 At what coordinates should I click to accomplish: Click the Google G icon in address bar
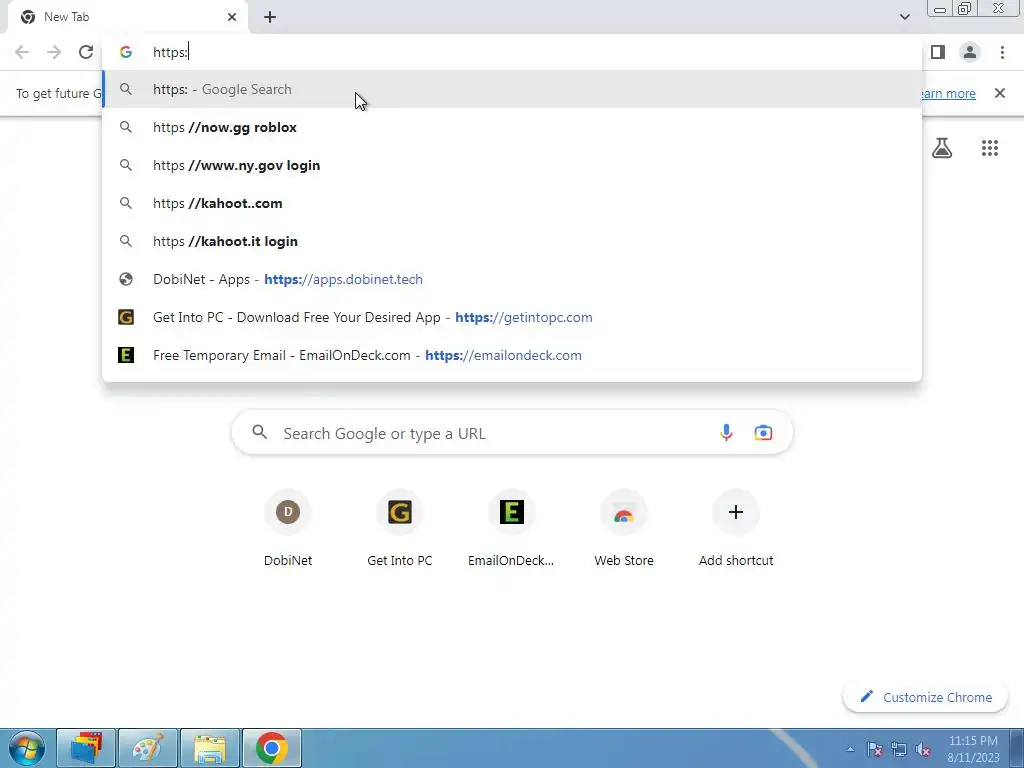tap(125, 52)
